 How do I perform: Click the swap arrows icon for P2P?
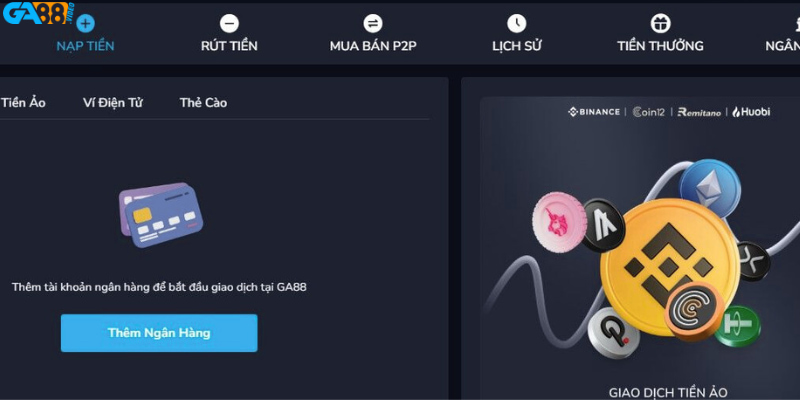point(373,23)
